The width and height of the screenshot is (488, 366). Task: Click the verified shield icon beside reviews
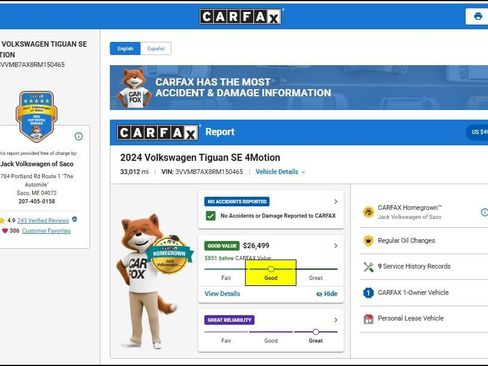coord(75,219)
